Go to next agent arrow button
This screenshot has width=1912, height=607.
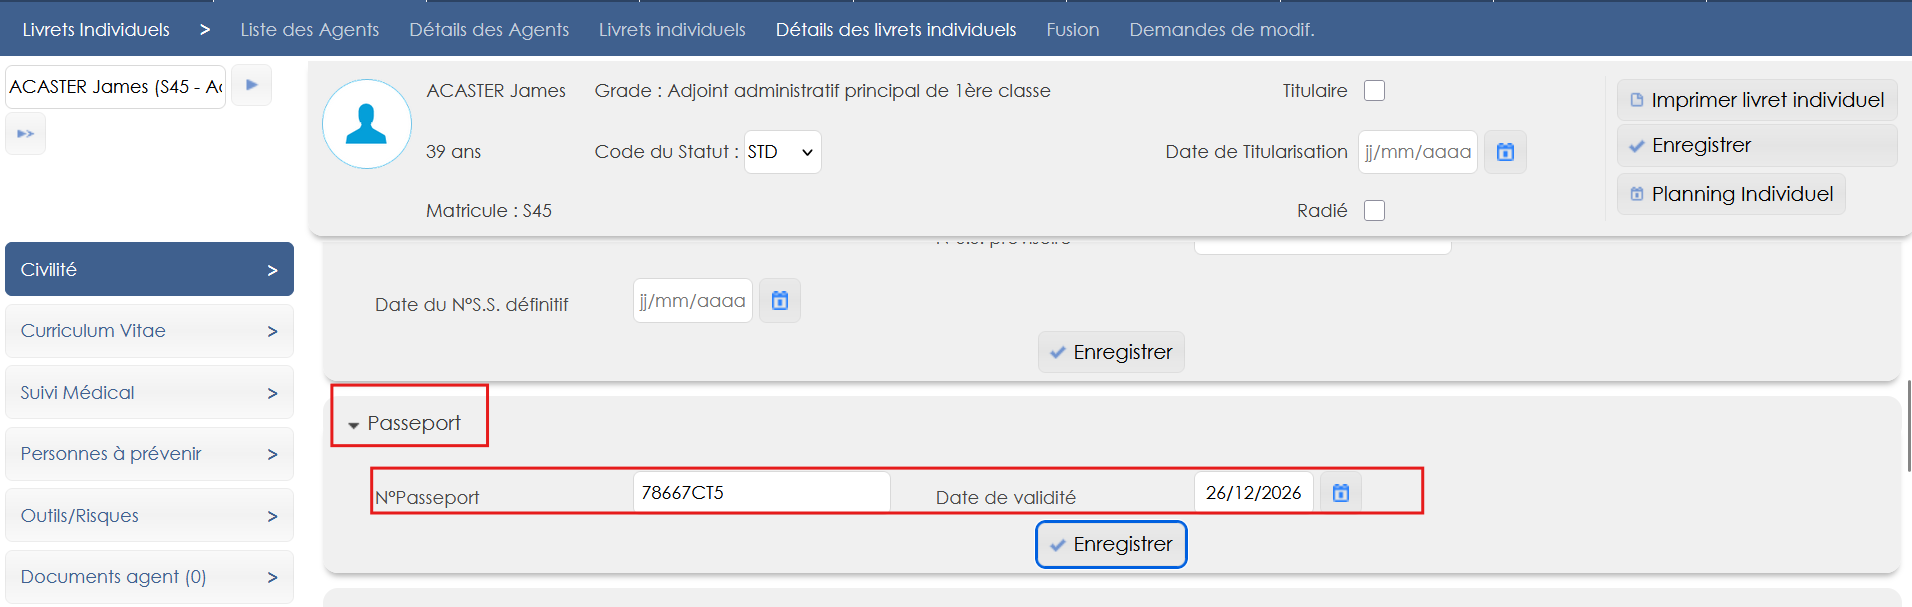pos(252,85)
